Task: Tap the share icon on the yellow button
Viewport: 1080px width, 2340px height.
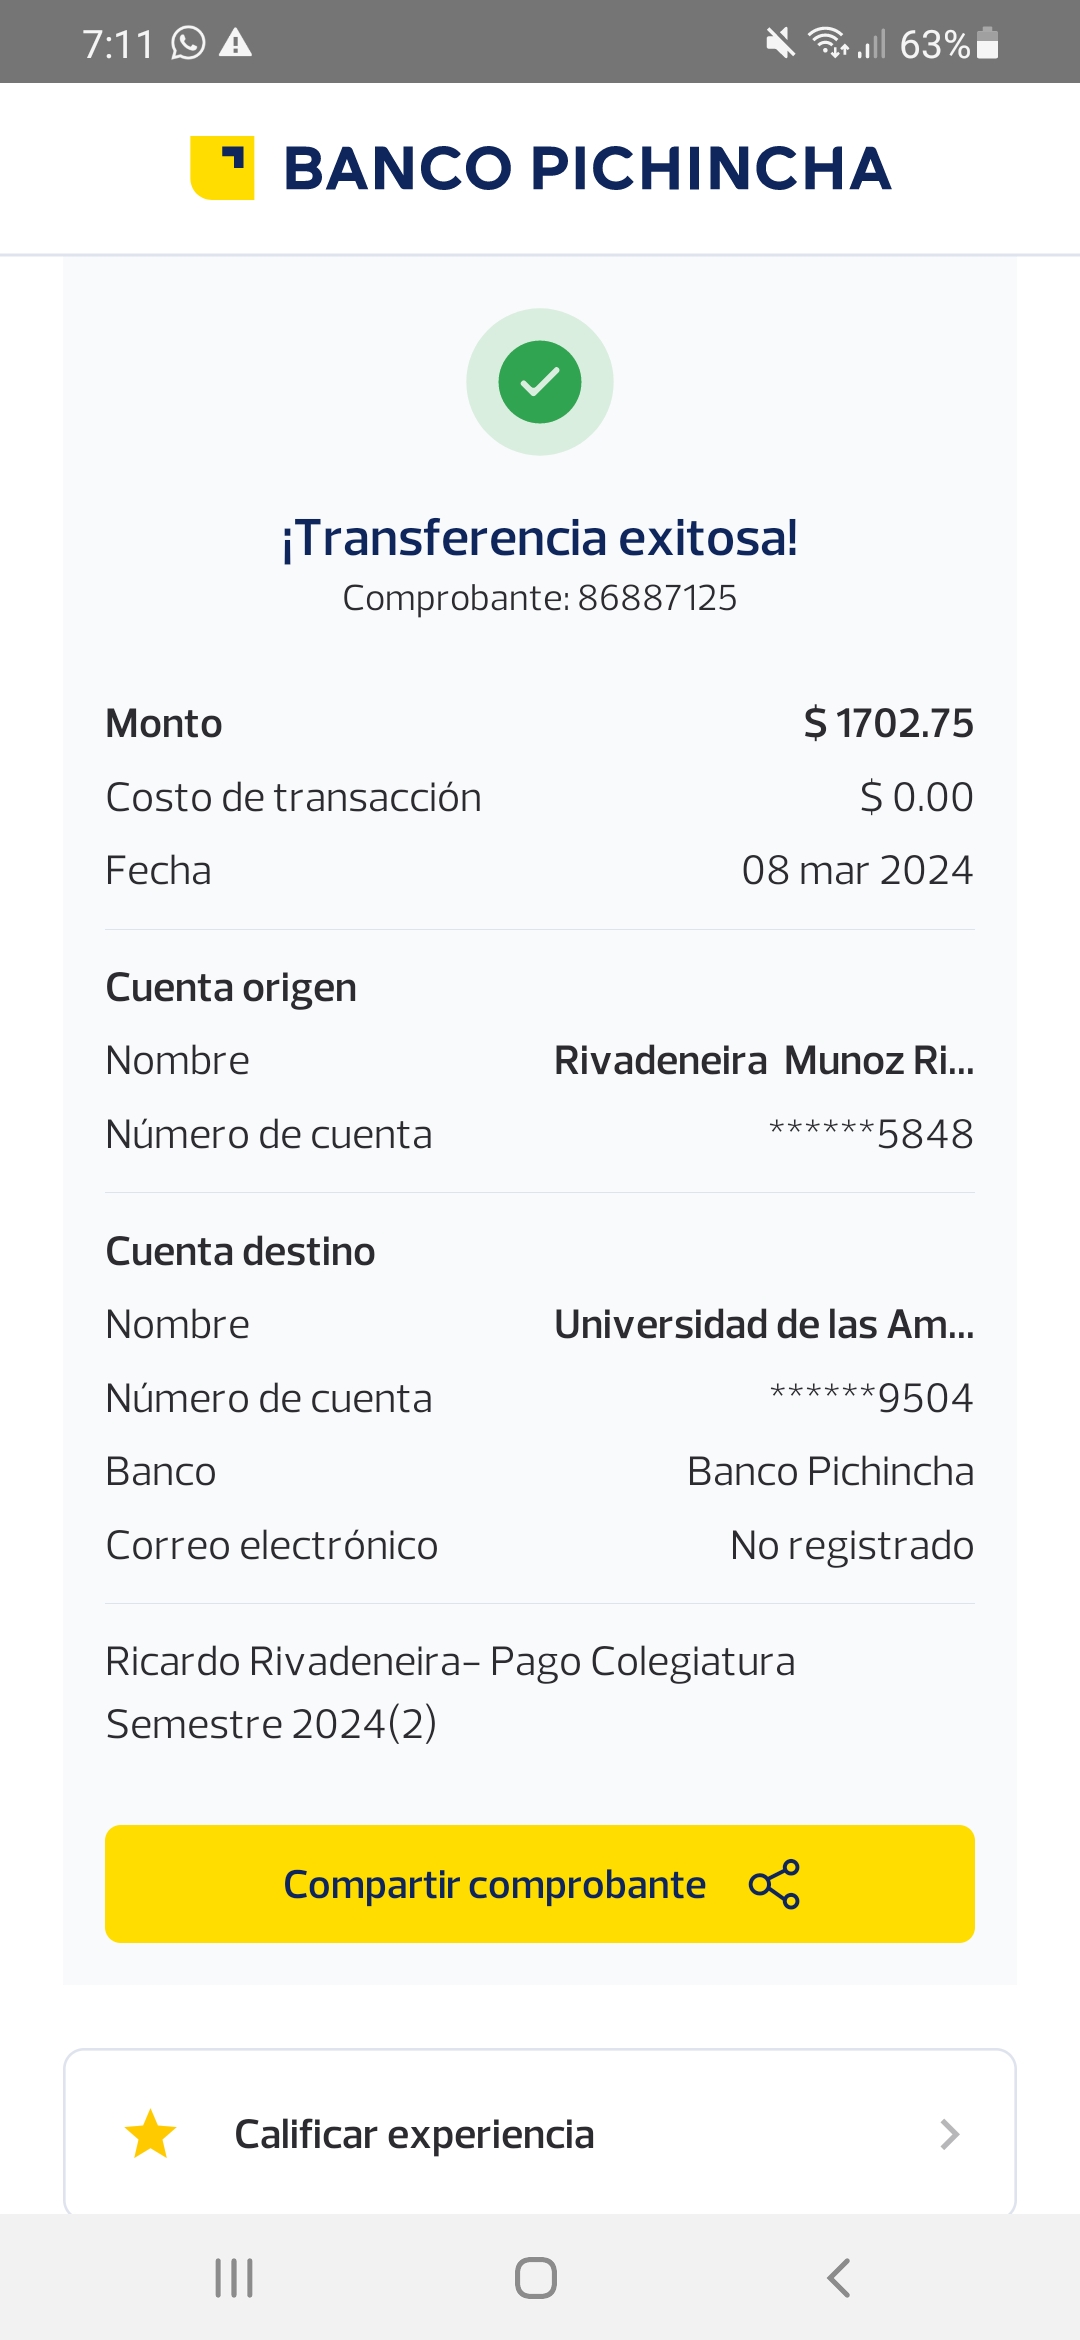Action: coord(774,1884)
